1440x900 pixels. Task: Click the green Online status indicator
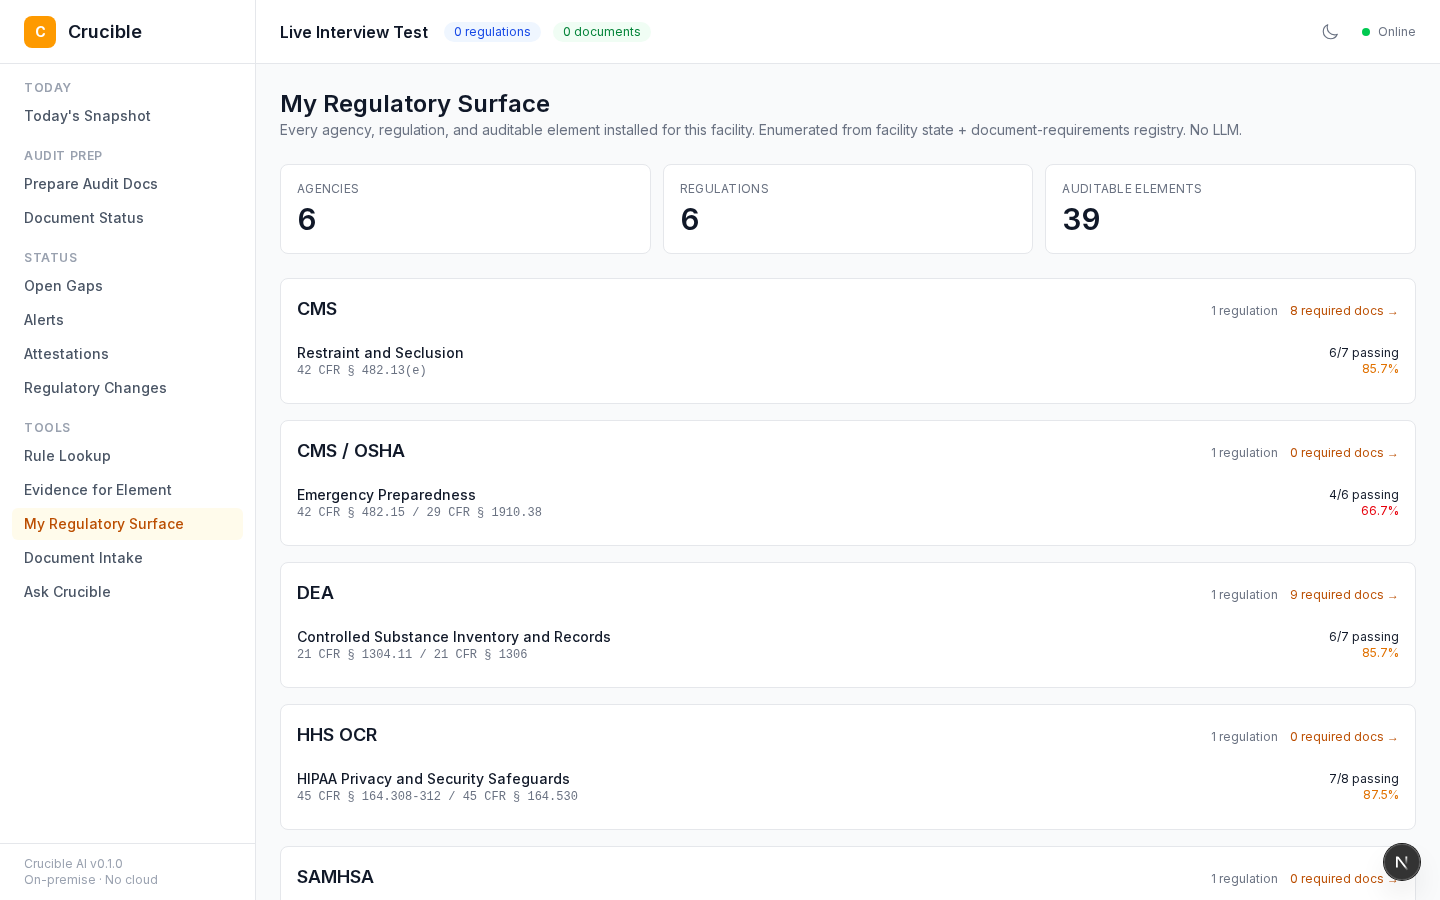point(1389,31)
